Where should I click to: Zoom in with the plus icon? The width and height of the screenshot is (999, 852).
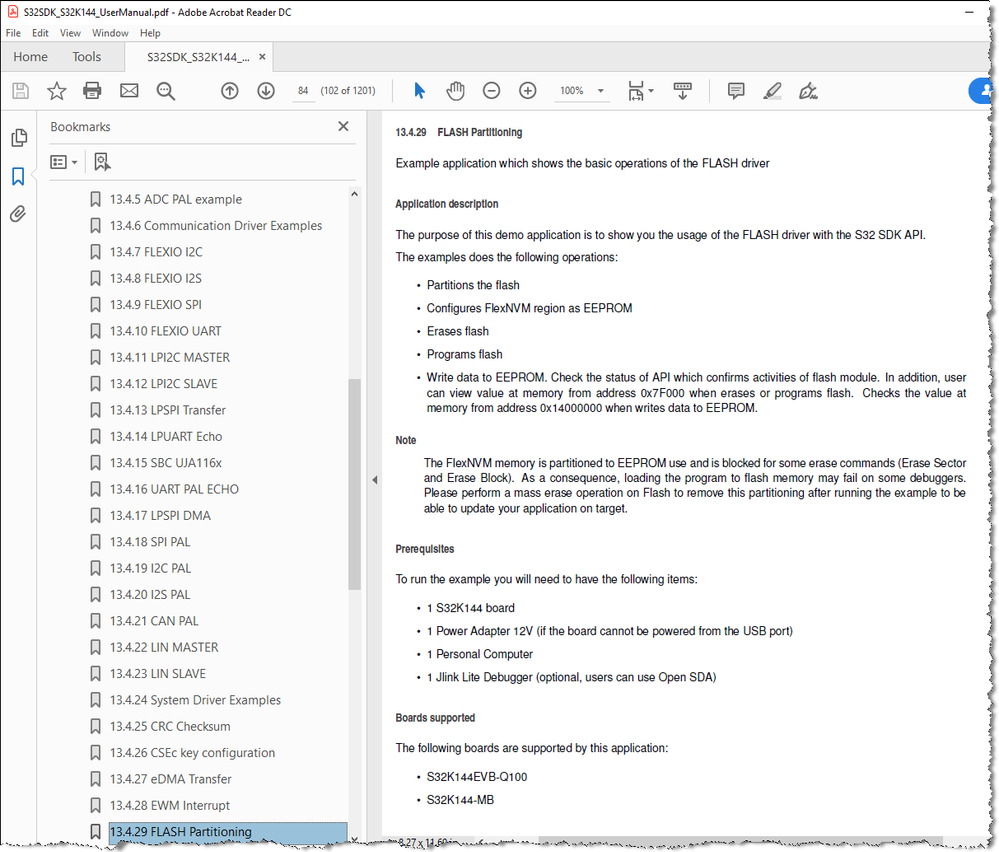[x=528, y=91]
